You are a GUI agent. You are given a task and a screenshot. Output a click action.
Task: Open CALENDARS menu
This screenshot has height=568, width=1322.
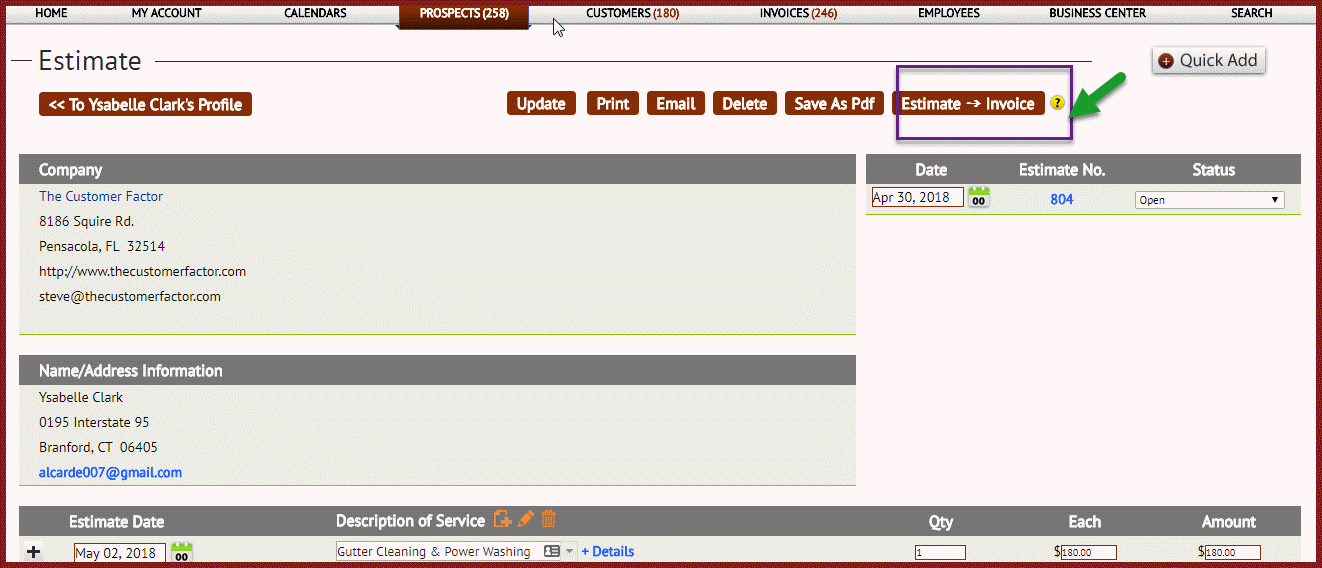coord(315,13)
